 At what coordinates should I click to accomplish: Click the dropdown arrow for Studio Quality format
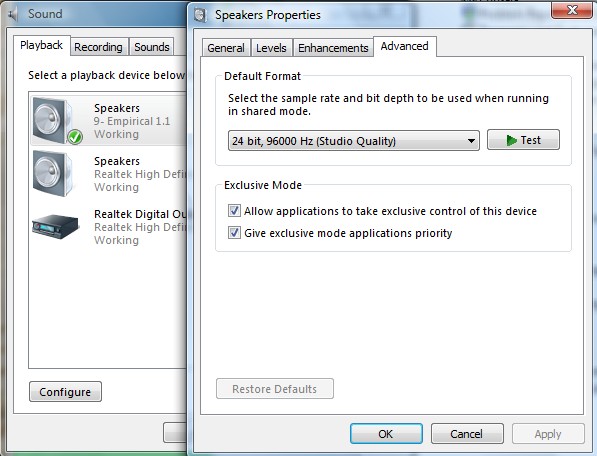point(471,141)
